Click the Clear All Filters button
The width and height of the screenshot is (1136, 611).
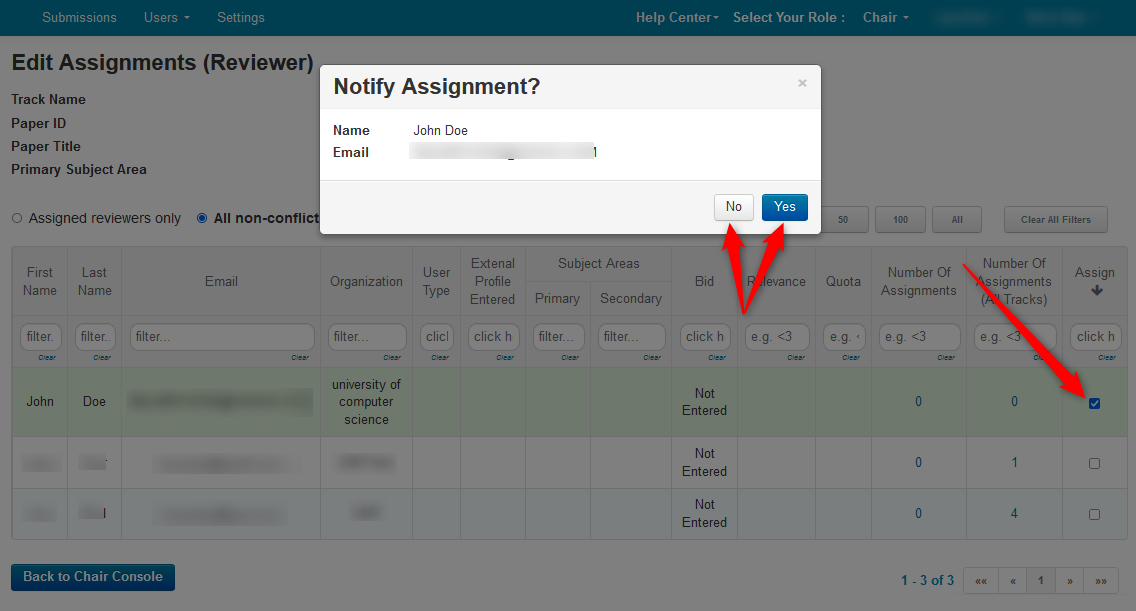1056,220
